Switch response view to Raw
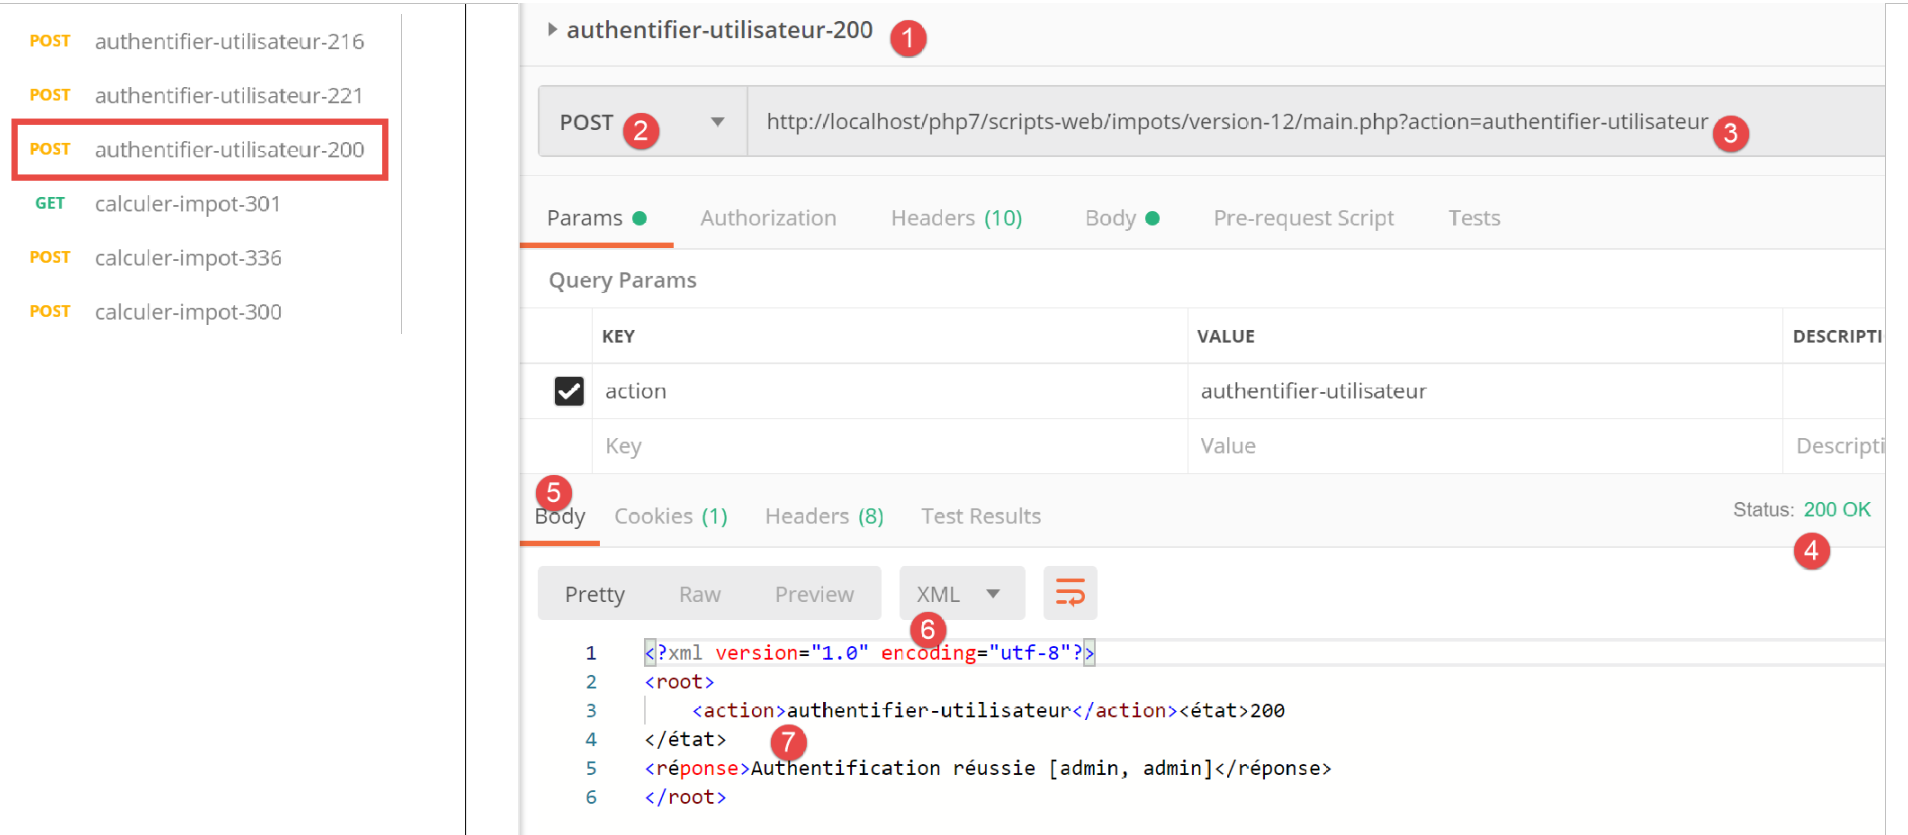 [699, 594]
